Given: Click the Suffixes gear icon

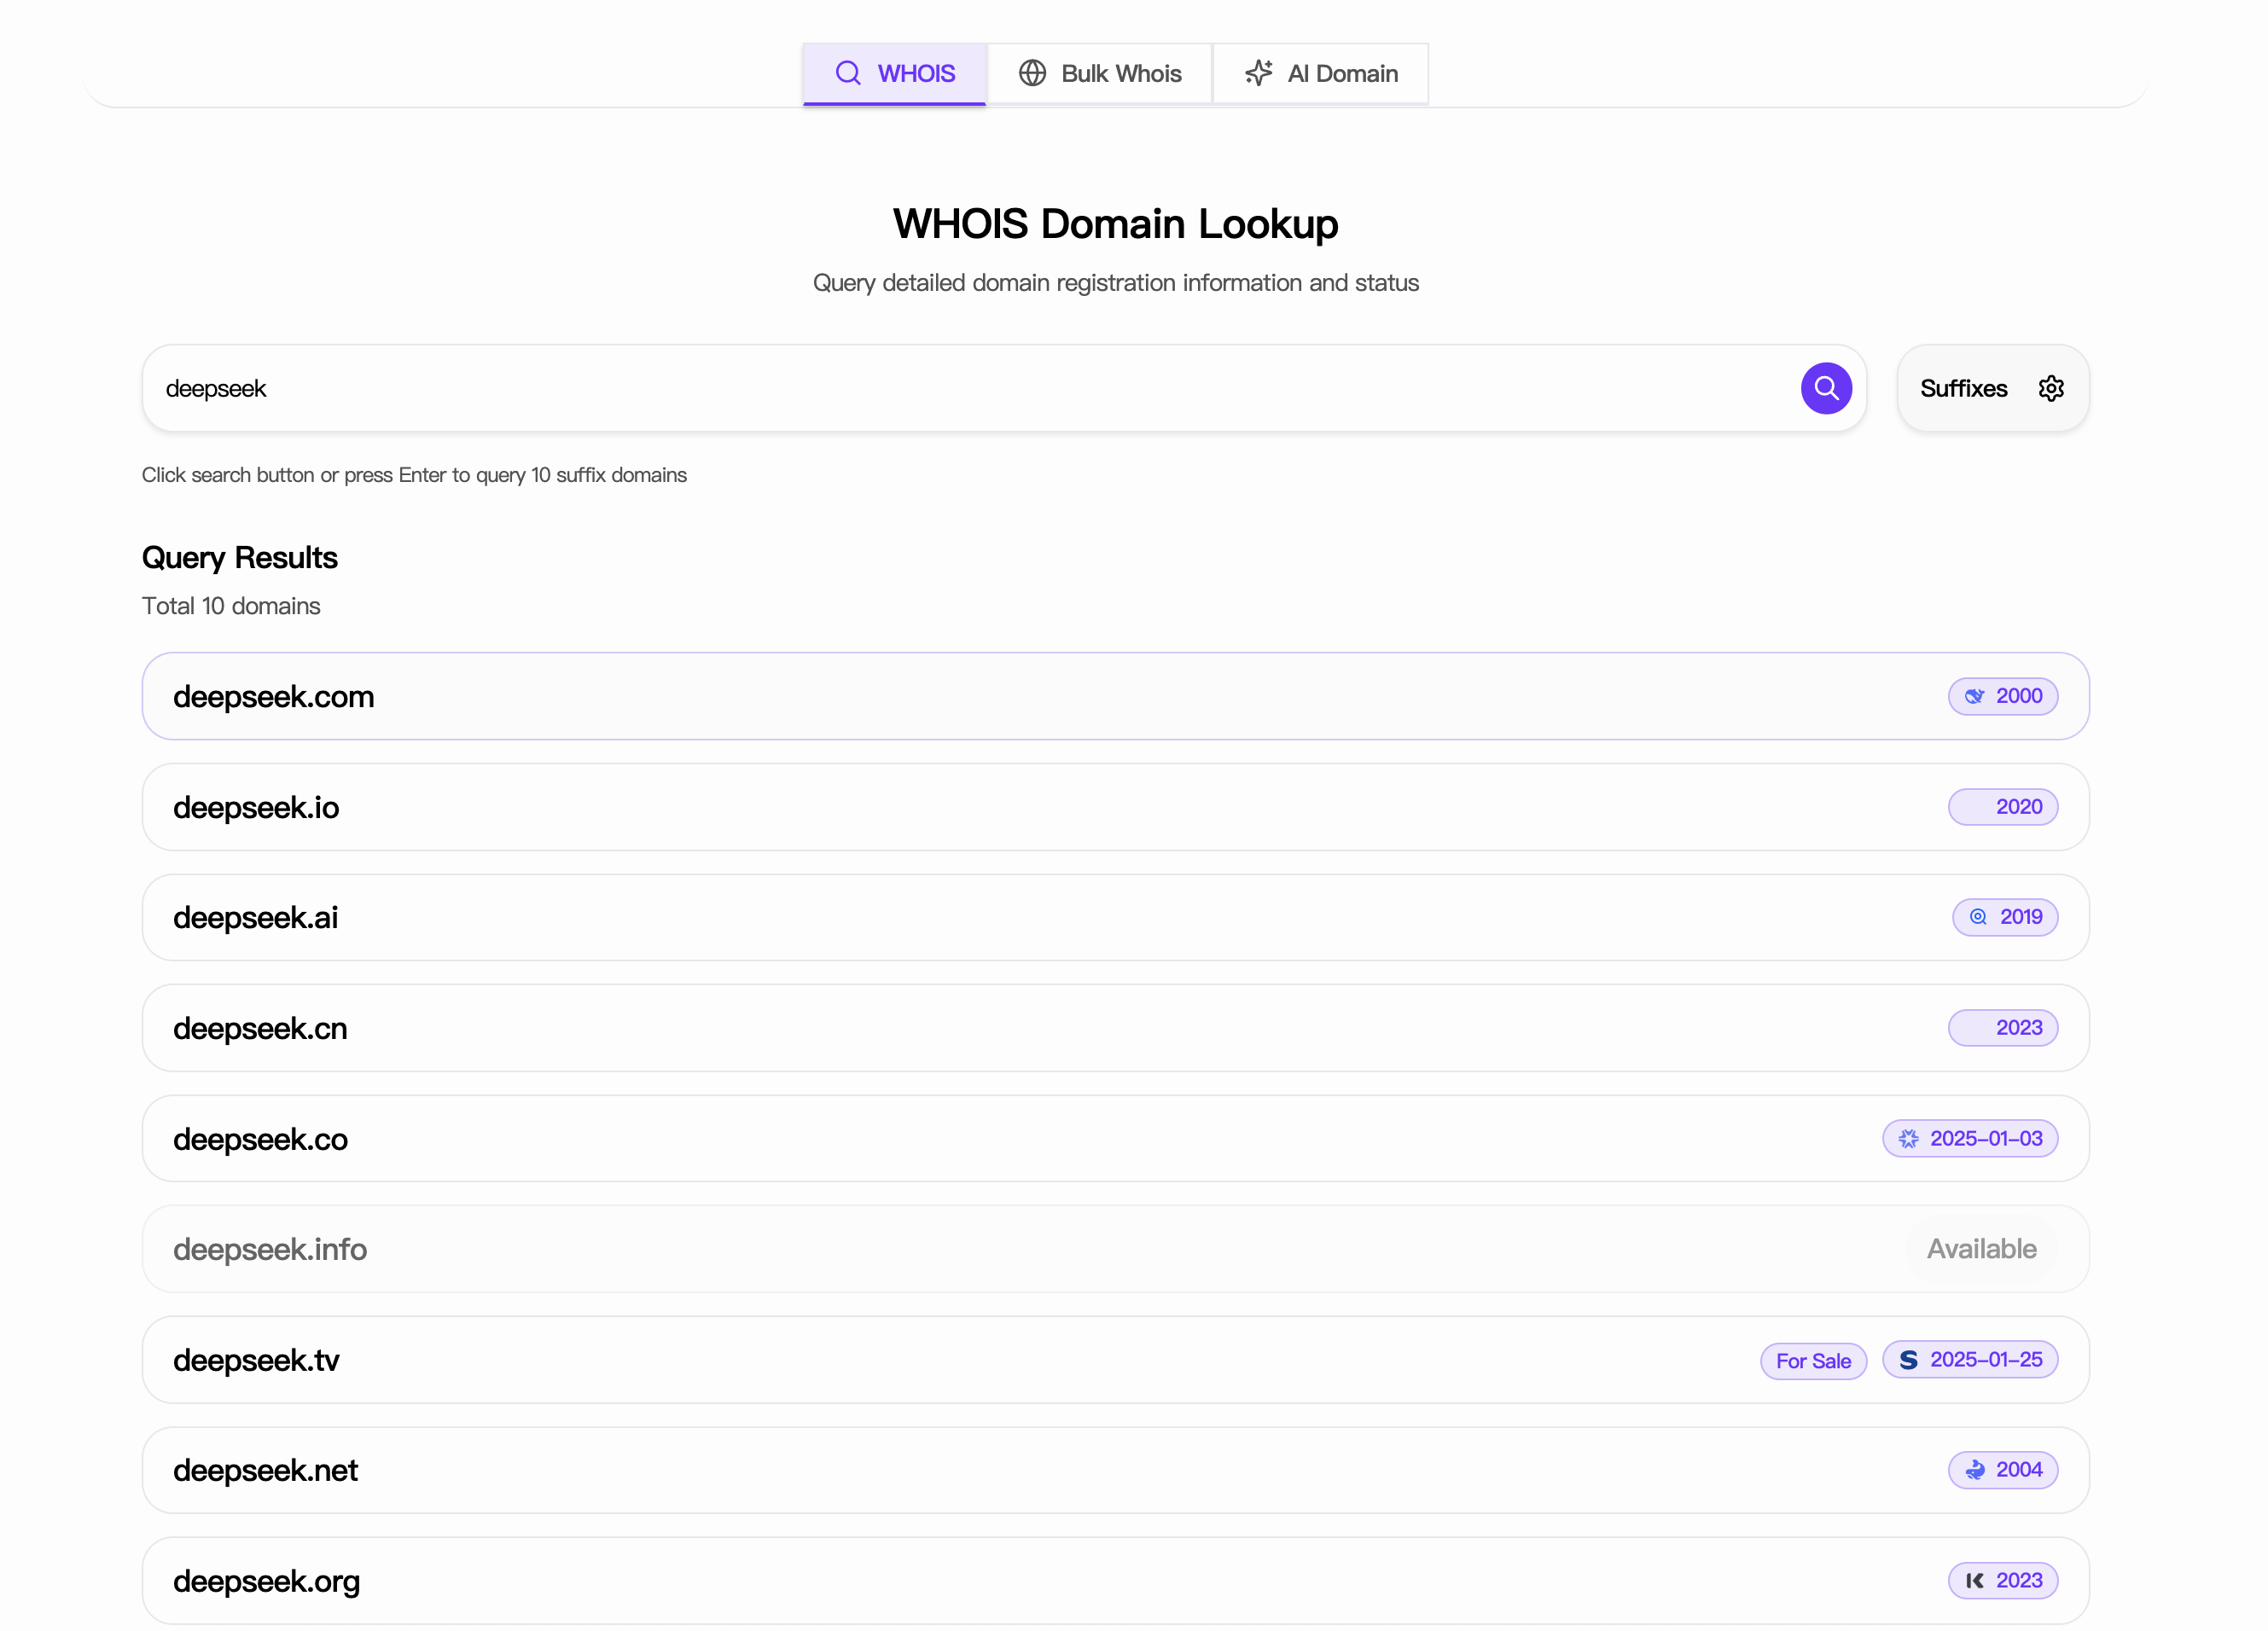Looking at the screenshot, I should 2051,388.
